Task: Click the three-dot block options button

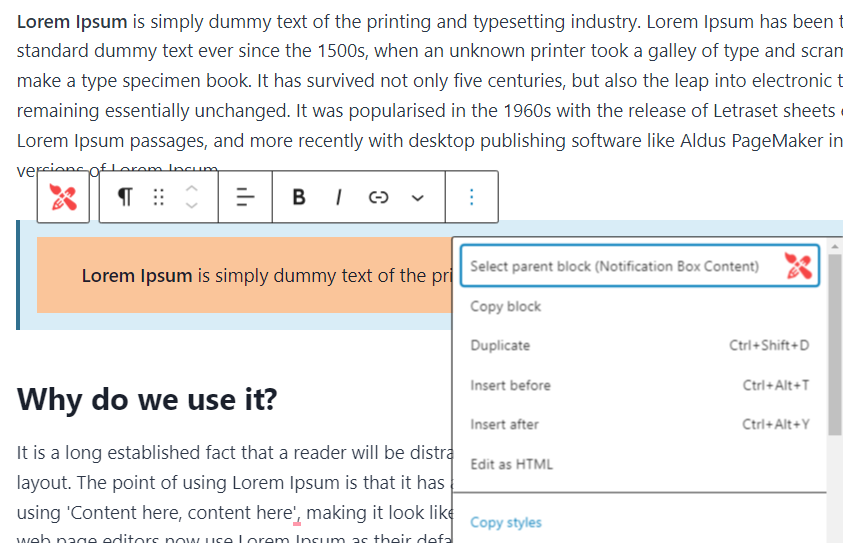Action: 471,197
